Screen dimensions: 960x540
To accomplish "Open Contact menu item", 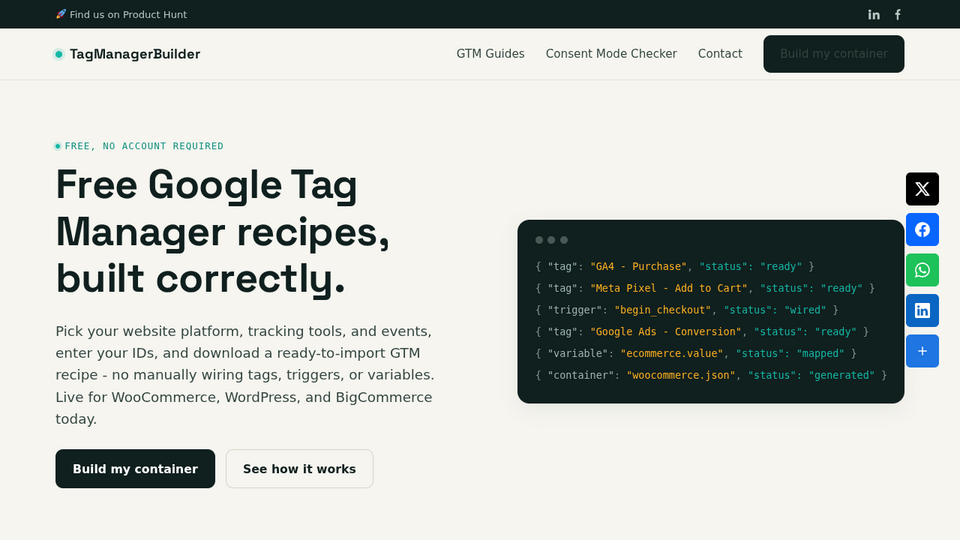I will pyautogui.click(x=720, y=54).
